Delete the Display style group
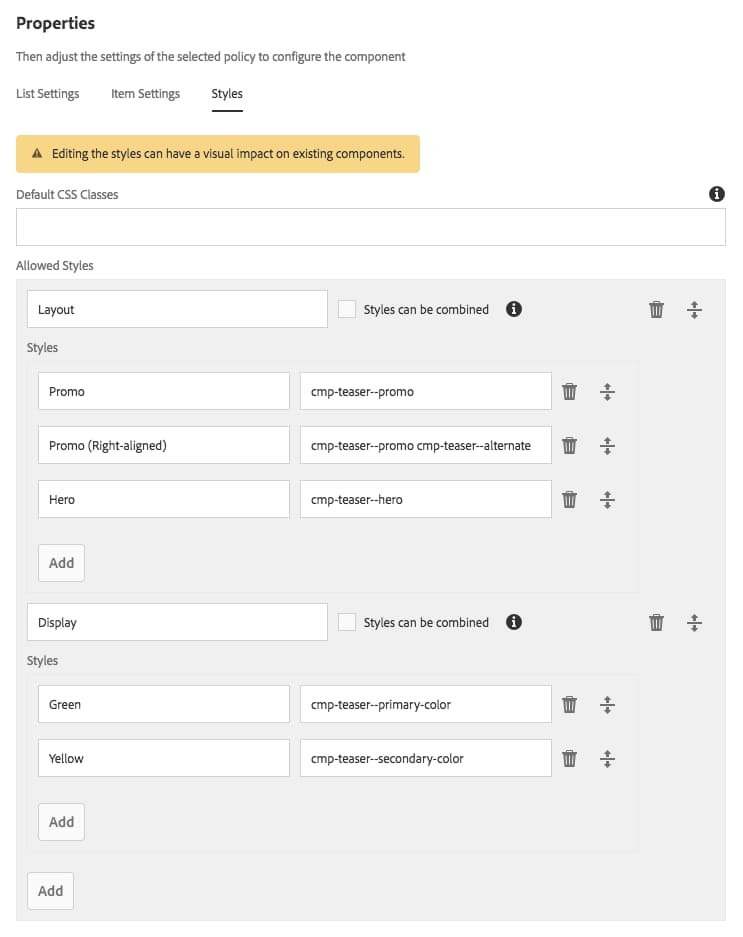Viewport: 743px width, 937px height. tap(656, 622)
